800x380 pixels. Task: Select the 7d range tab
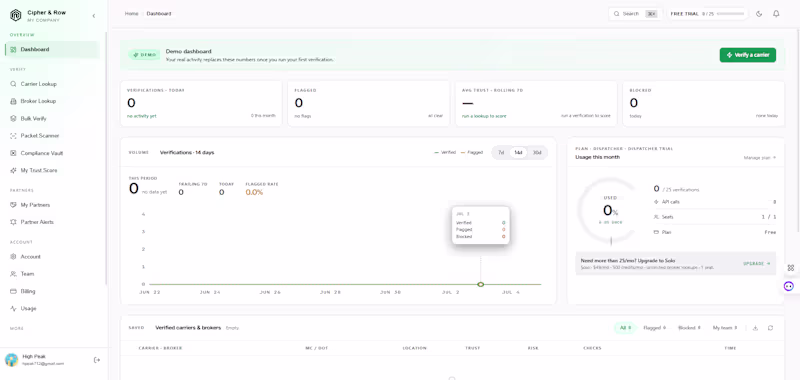tap(501, 153)
